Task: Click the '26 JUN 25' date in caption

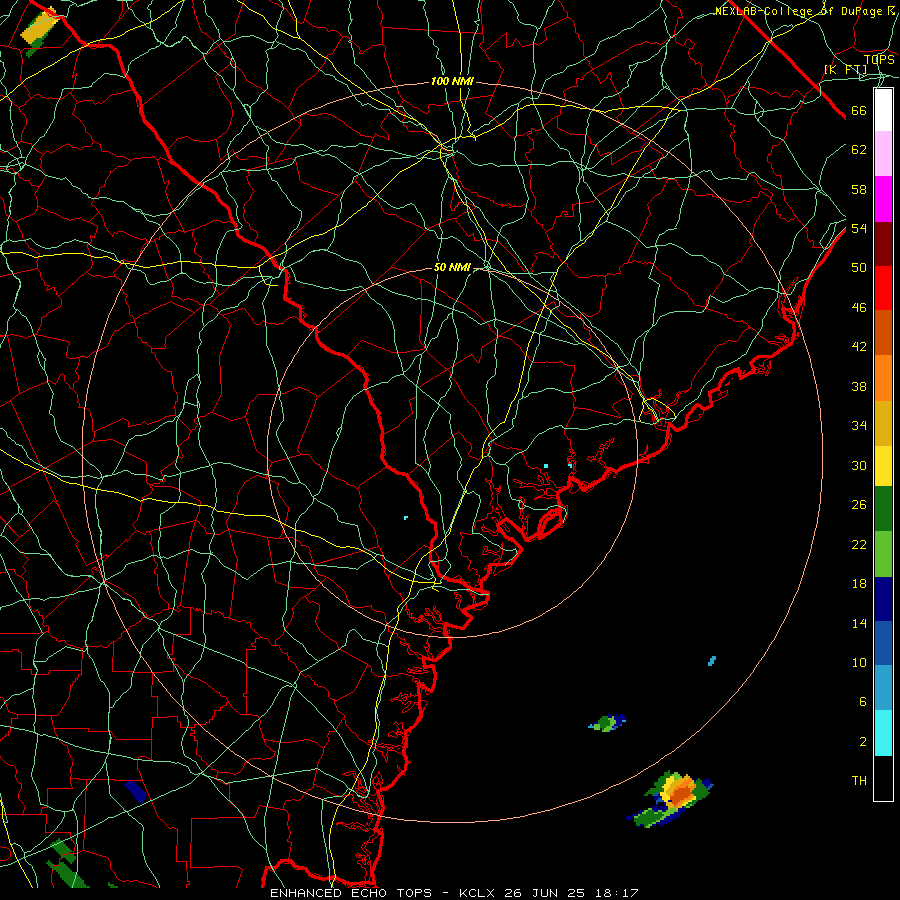Action: click(544, 893)
